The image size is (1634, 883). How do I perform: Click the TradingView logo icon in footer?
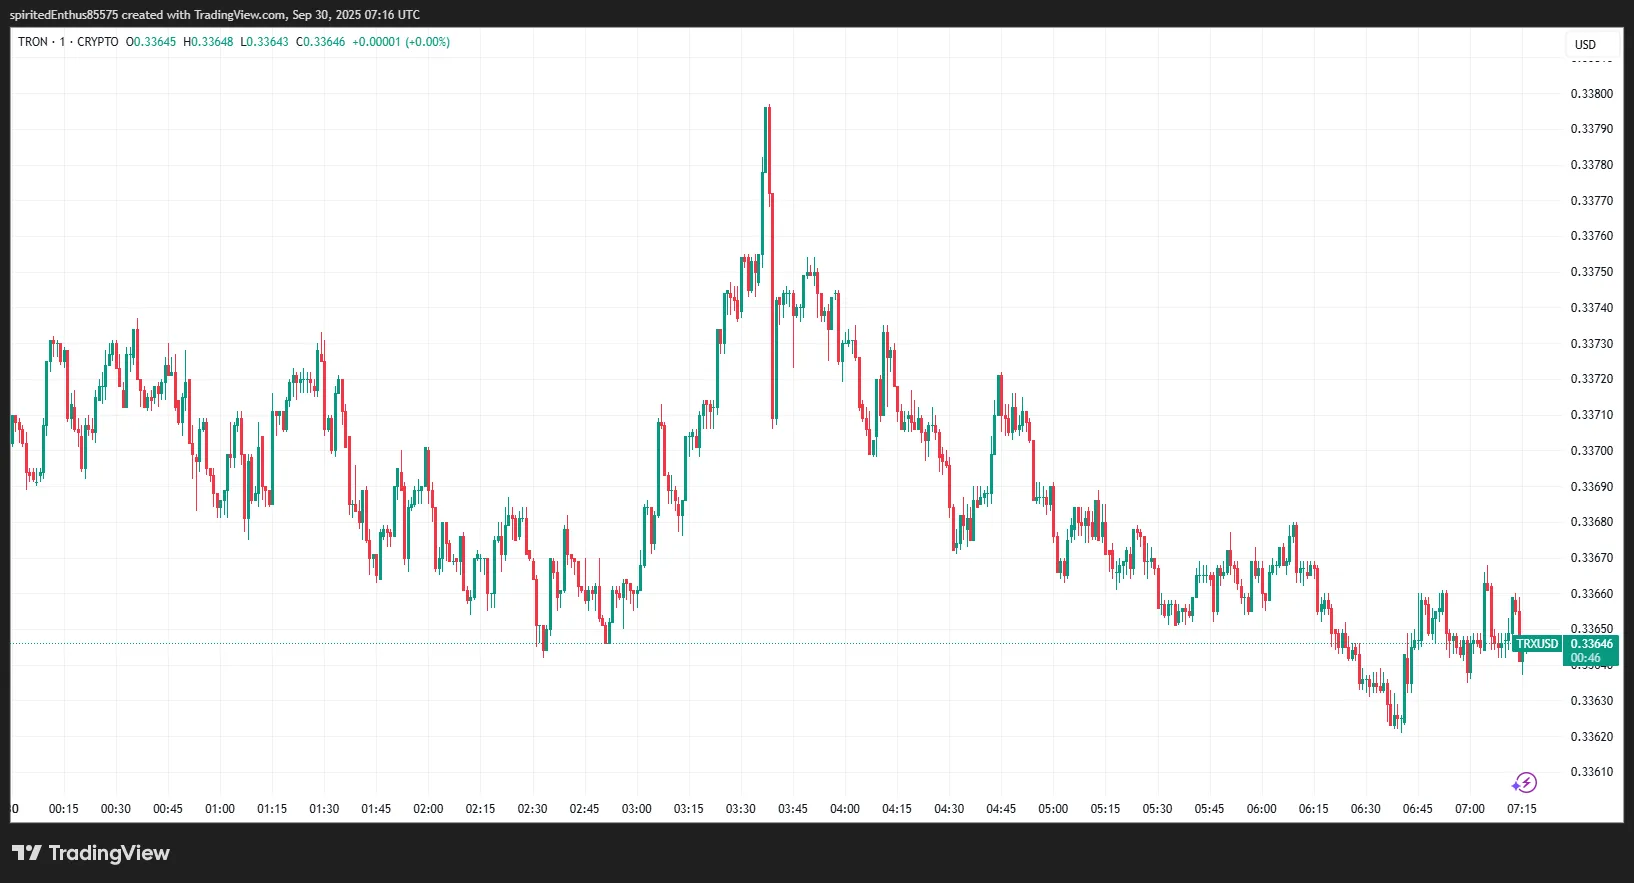point(27,853)
